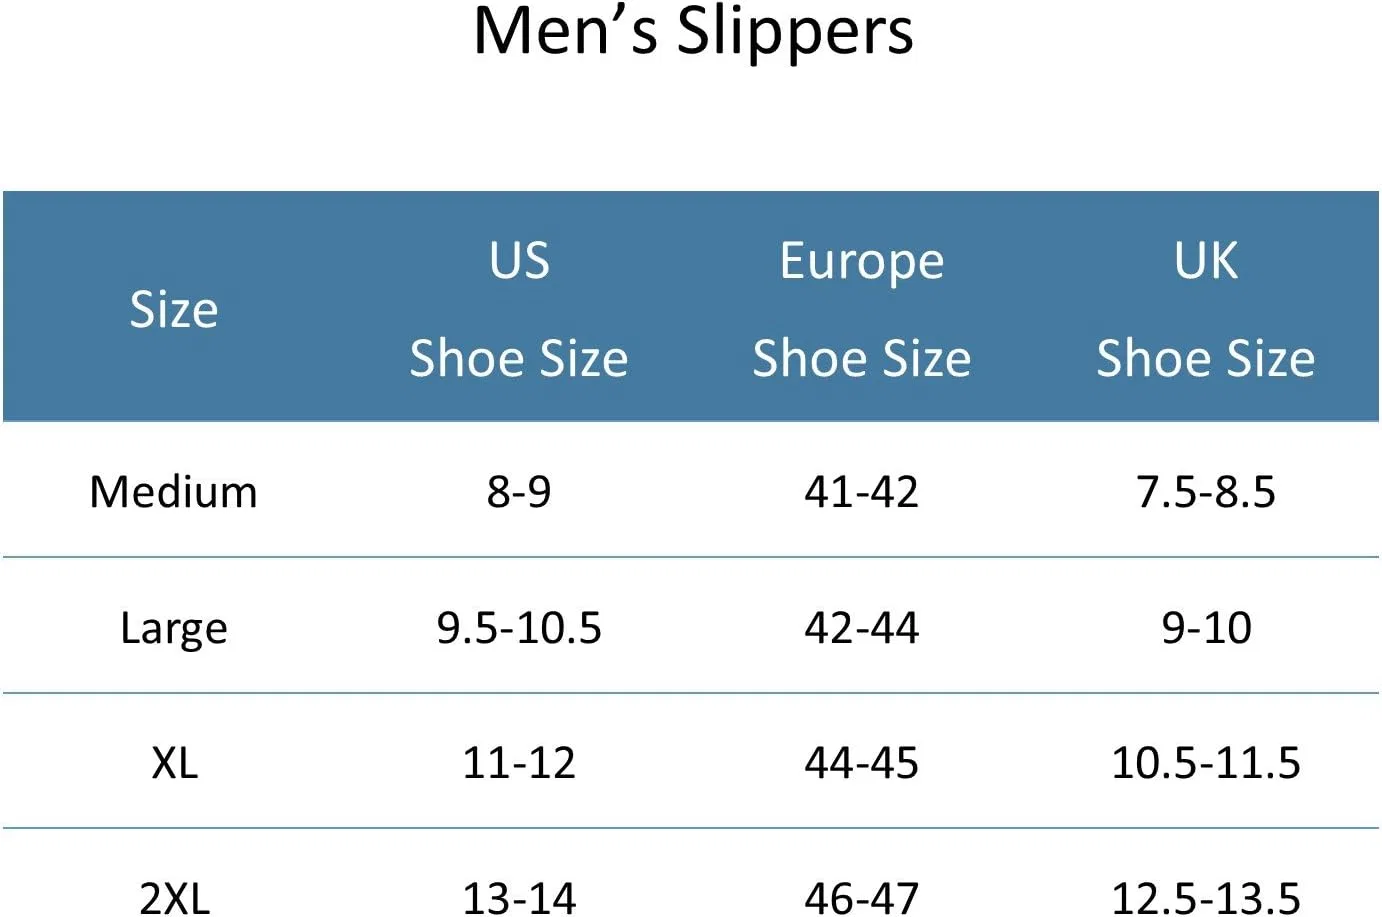Select the Large size row label
Viewport: 1382px width, 917px height.
coord(174,629)
